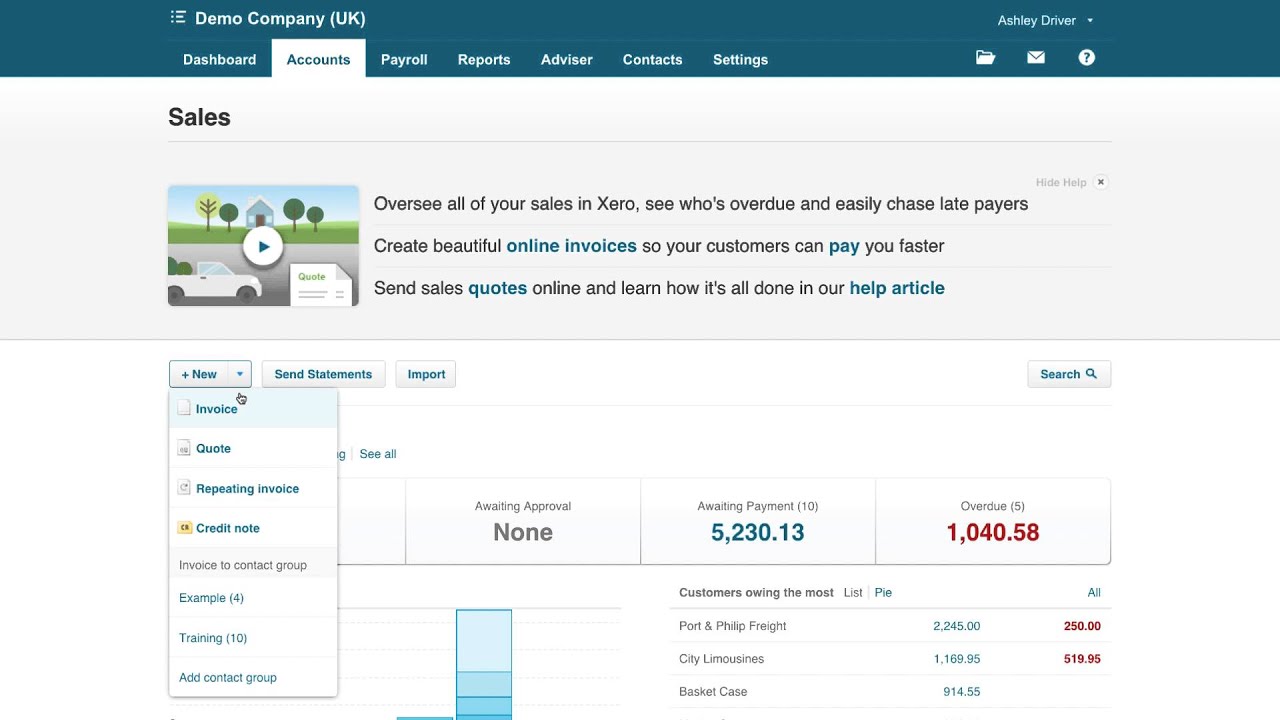Click the 1,169.95 amount owing
Screen dimensions: 1280x720
click(x=957, y=659)
